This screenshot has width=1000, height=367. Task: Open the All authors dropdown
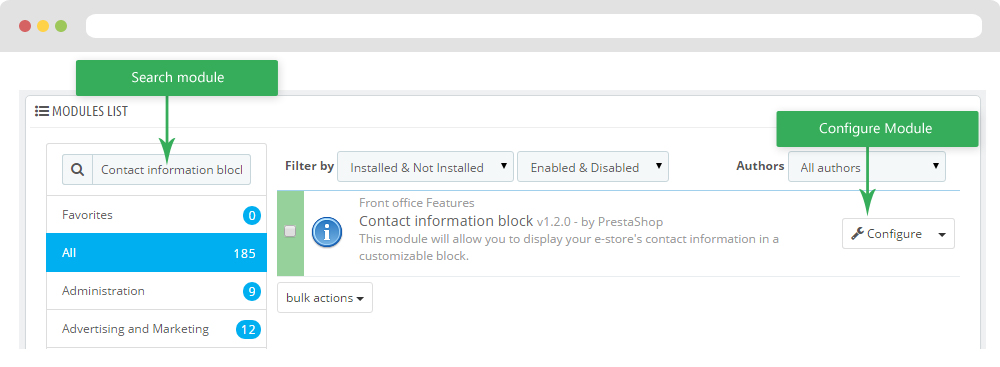point(867,167)
